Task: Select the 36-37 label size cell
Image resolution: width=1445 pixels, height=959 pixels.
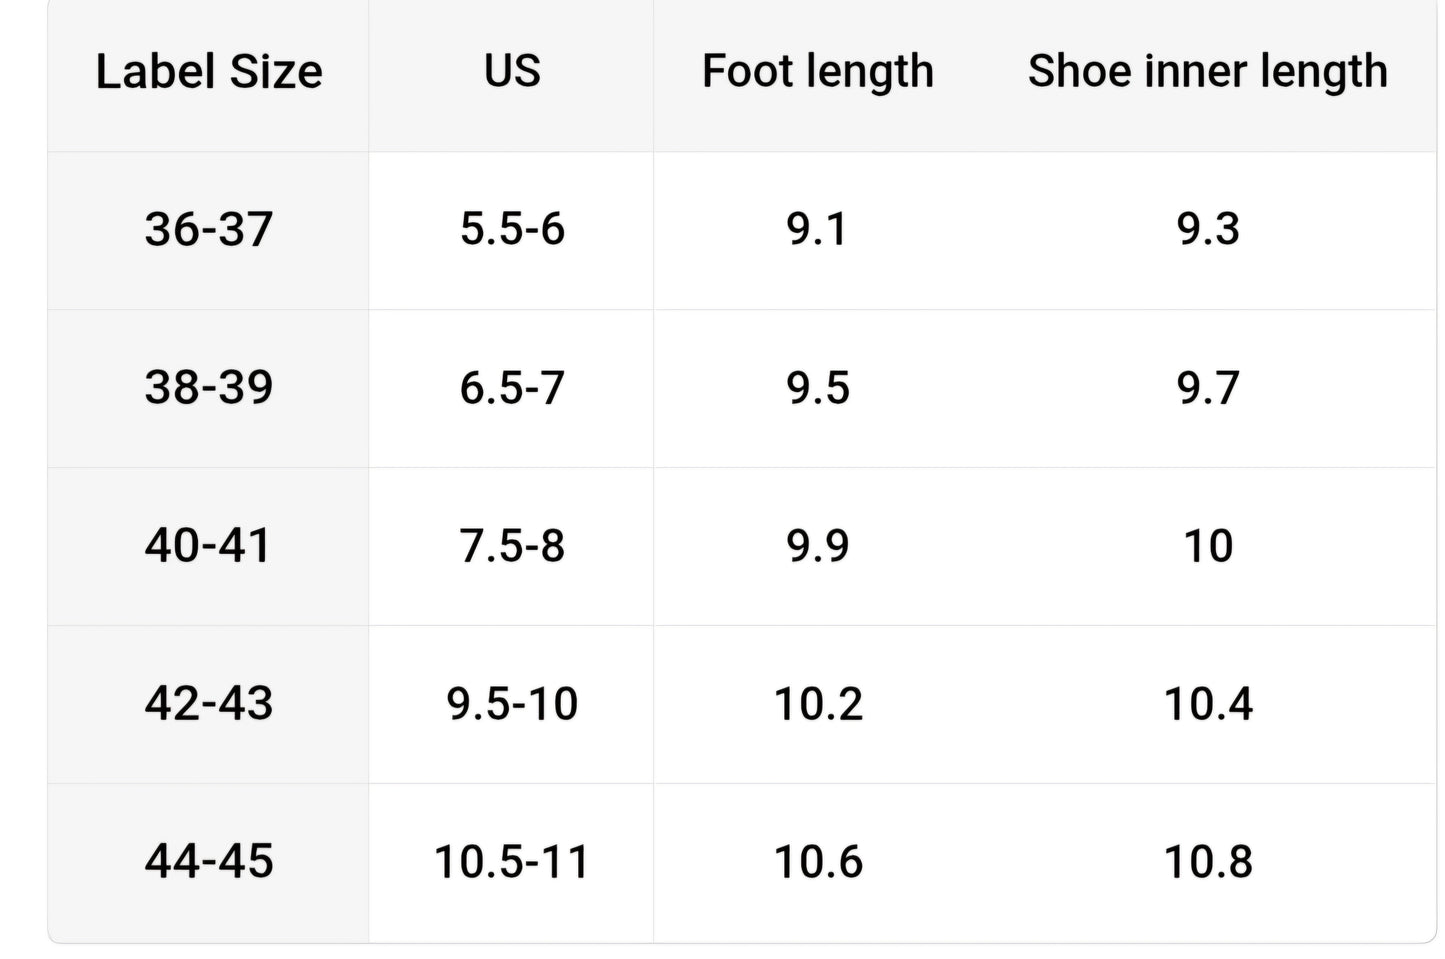Action: pos(209,229)
